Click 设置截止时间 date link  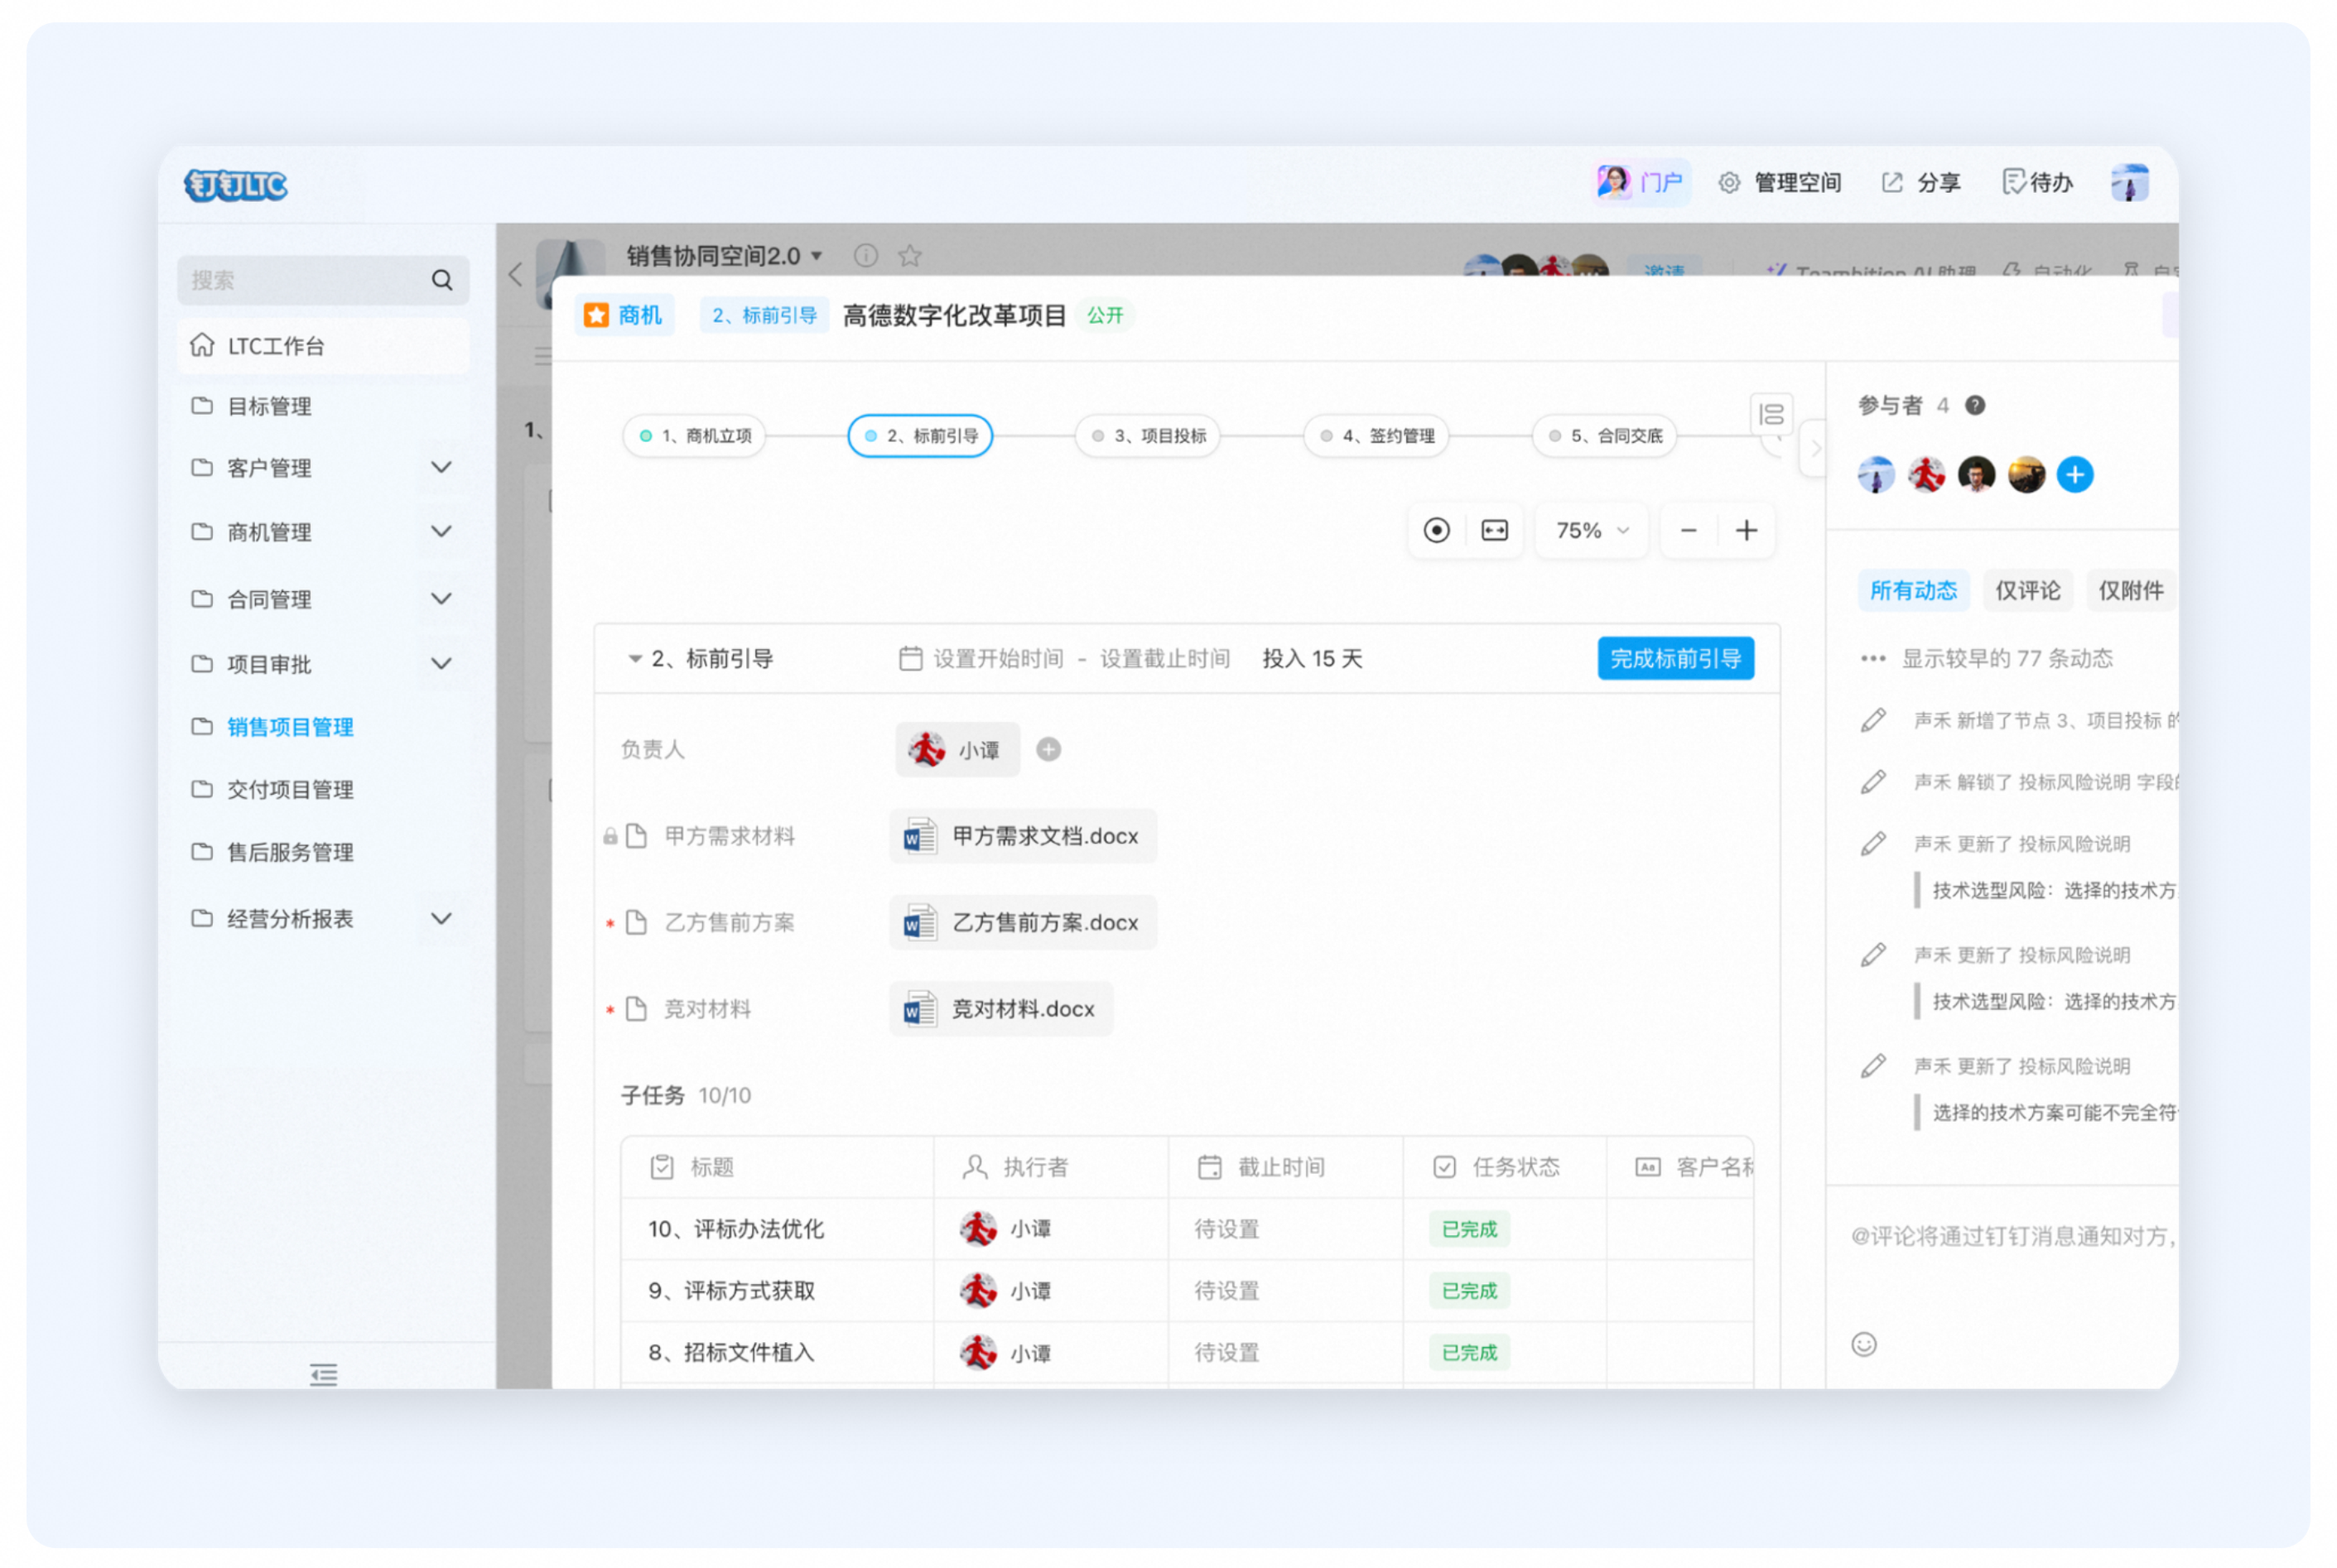click(1164, 659)
